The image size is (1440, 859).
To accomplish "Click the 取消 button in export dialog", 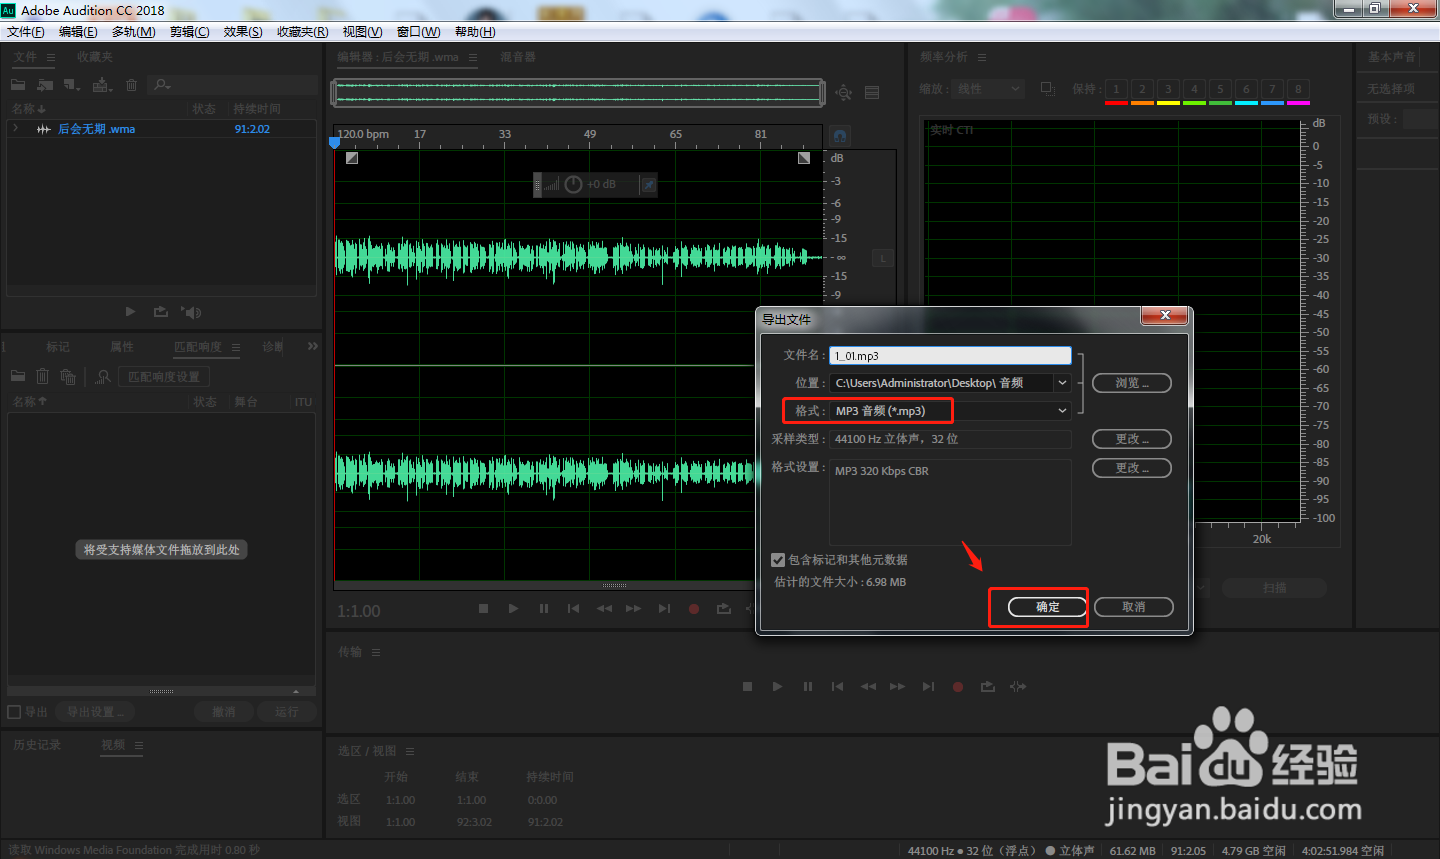I will click(x=1133, y=607).
